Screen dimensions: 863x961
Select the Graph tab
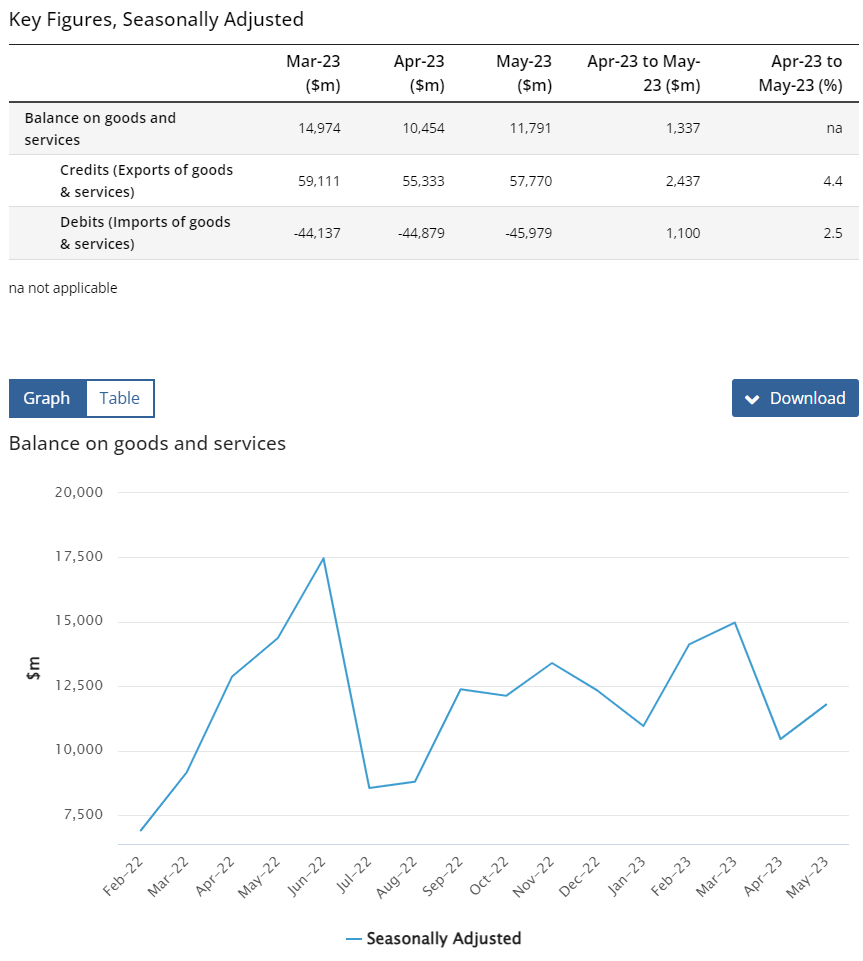(x=47, y=398)
